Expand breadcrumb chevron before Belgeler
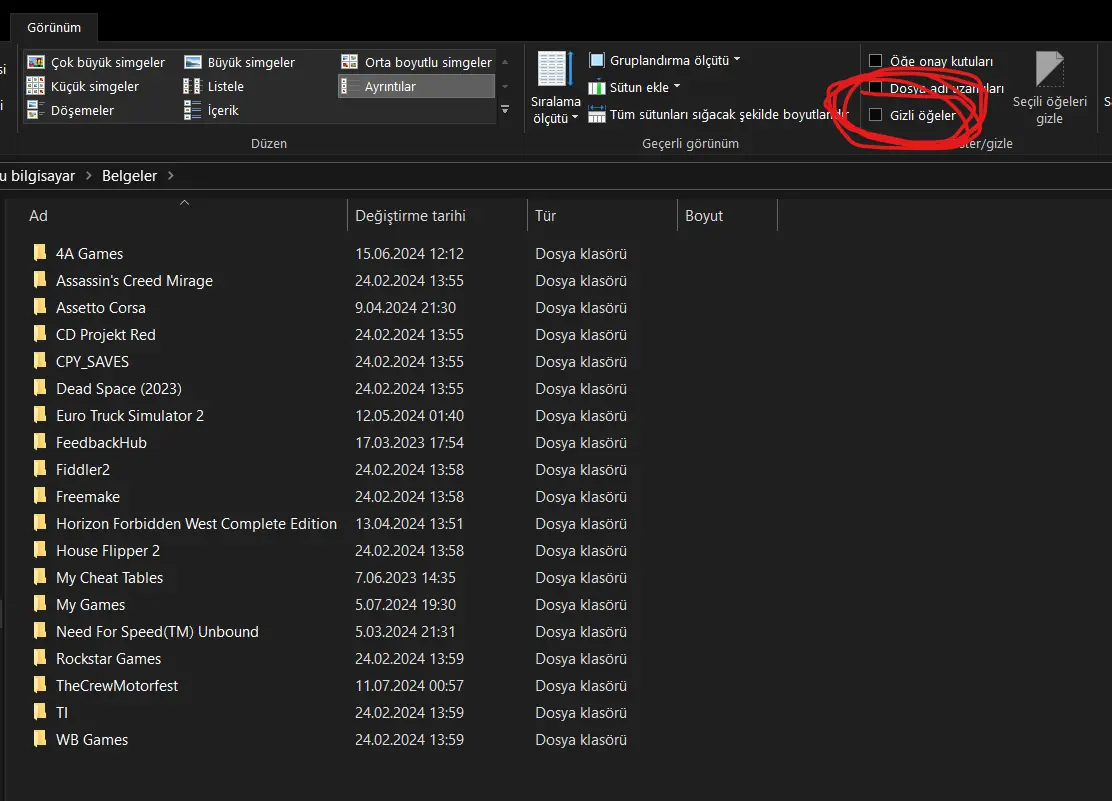 (89, 175)
